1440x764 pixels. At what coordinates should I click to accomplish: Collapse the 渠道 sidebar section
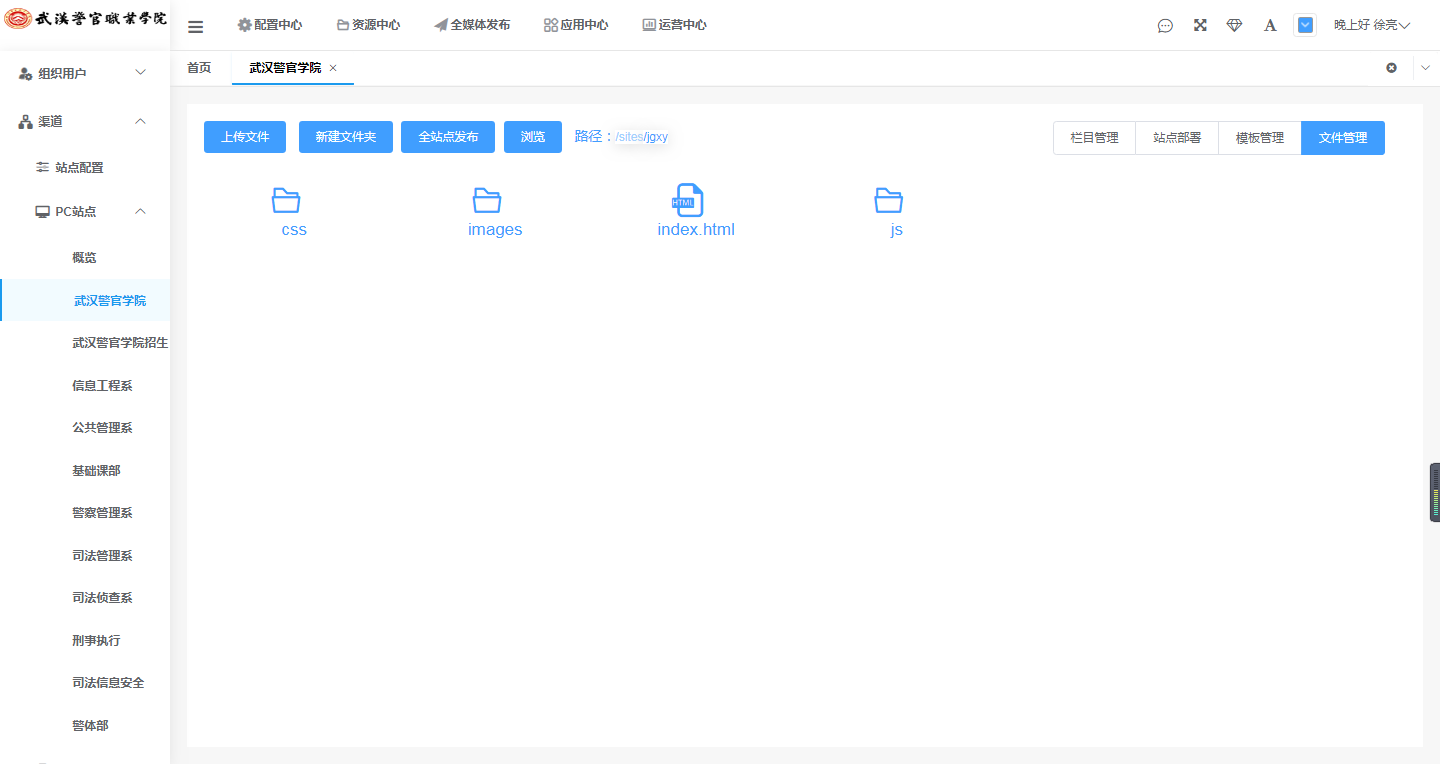(x=141, y=121)
